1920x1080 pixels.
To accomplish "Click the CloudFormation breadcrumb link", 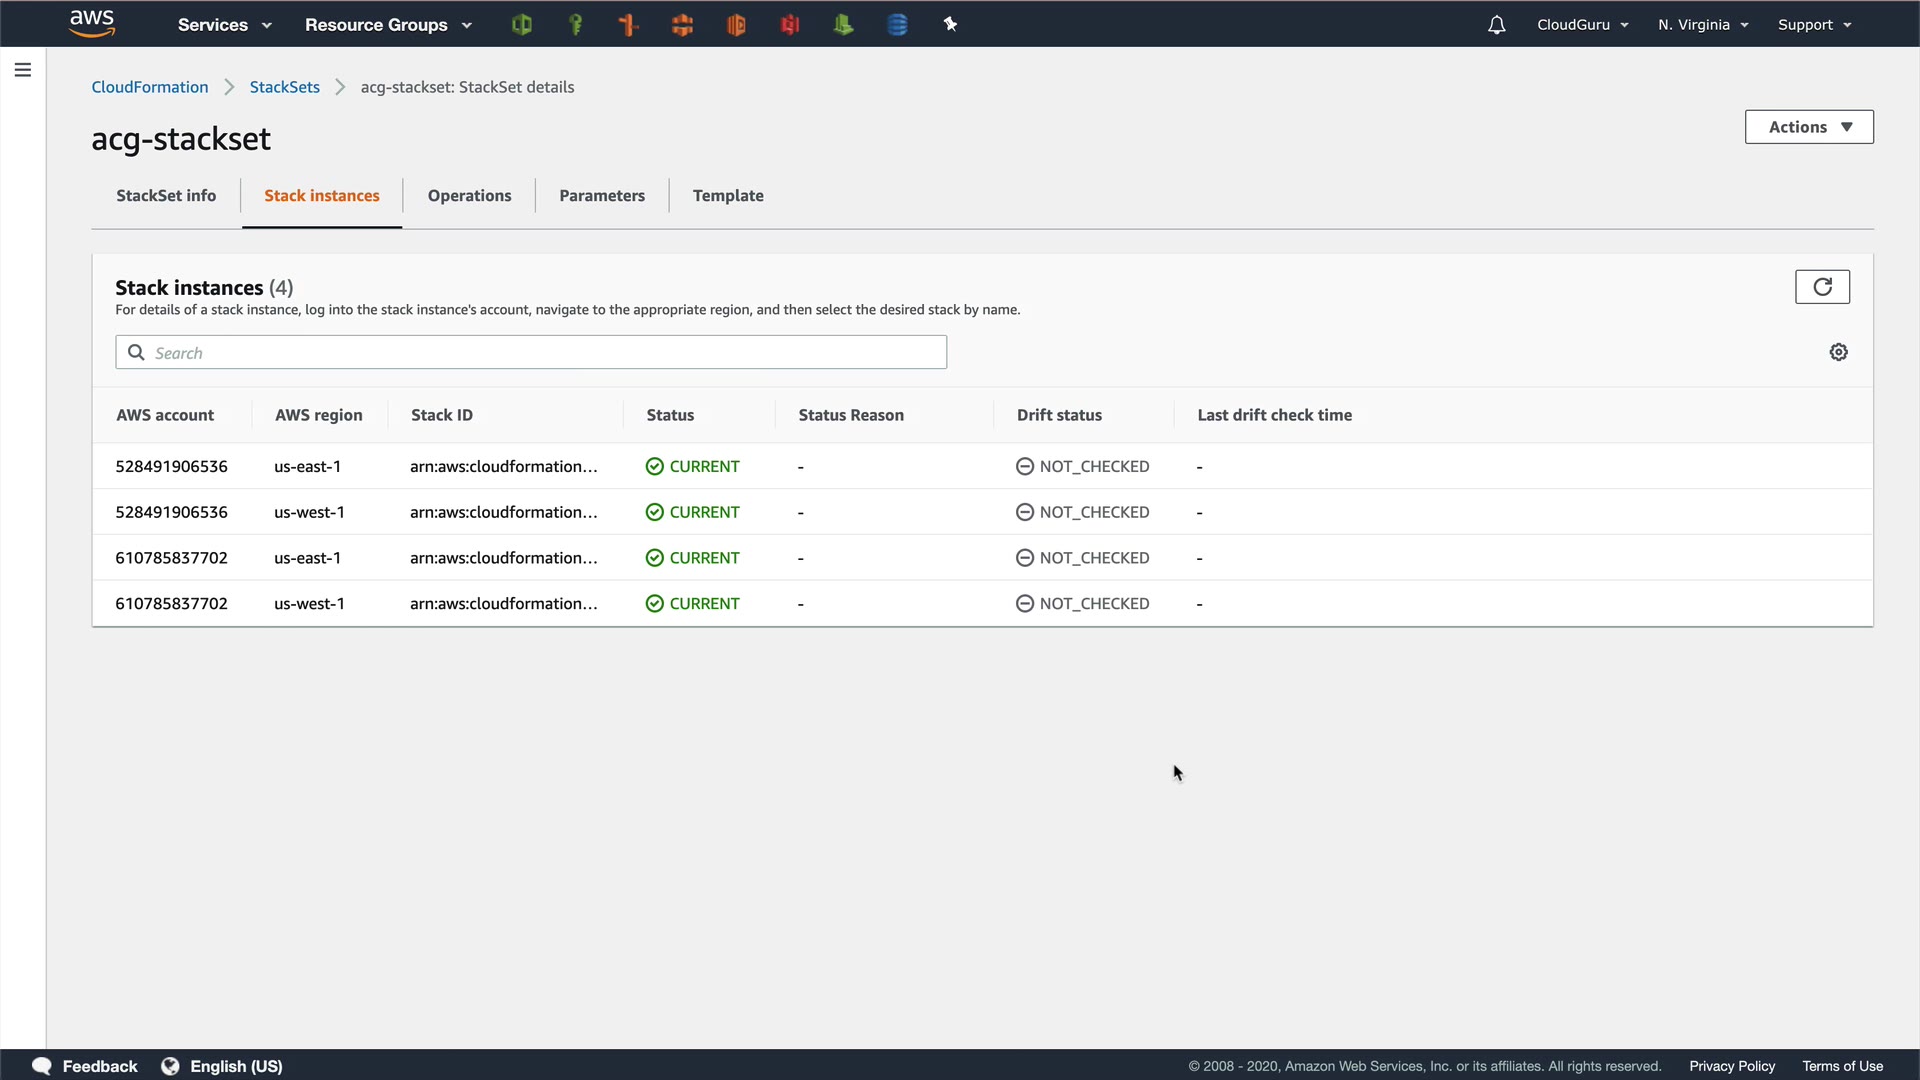I will (x=150, y=87).
